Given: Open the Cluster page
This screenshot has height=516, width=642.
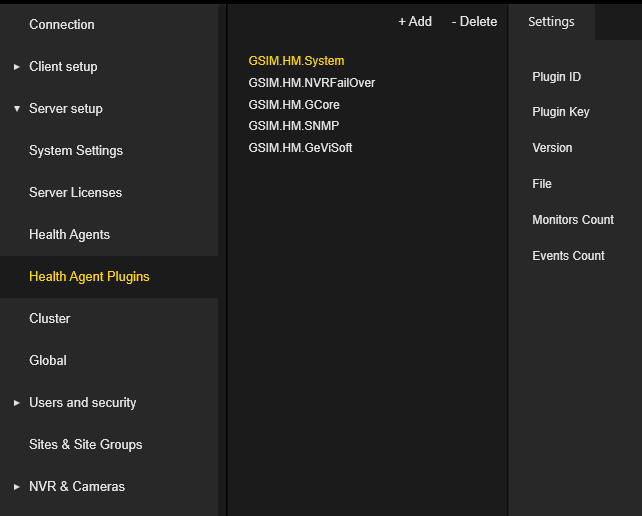Looking at the screenshot, I should coord(50,319).
